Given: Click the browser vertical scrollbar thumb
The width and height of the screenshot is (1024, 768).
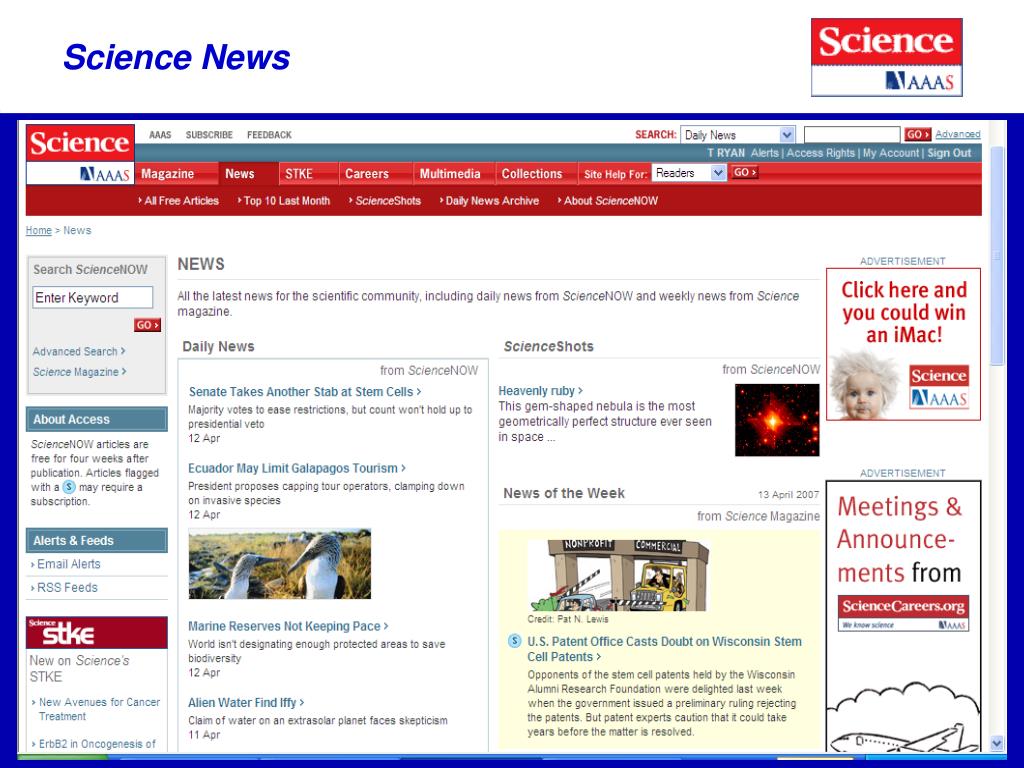Looking at the screenshot, I should [997, 255].
